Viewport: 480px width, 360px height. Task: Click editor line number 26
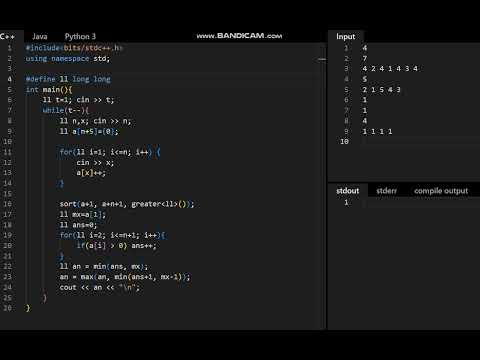coord(7,308)
